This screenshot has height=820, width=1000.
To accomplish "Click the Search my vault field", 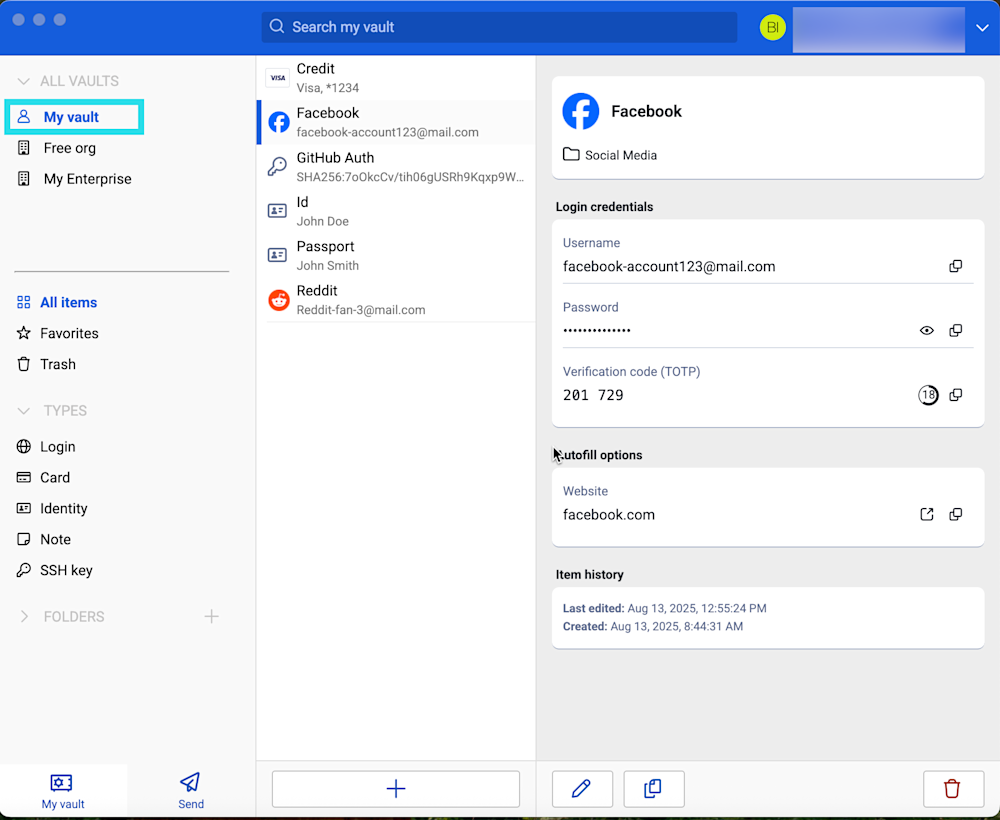I will [x=499, y=27].
